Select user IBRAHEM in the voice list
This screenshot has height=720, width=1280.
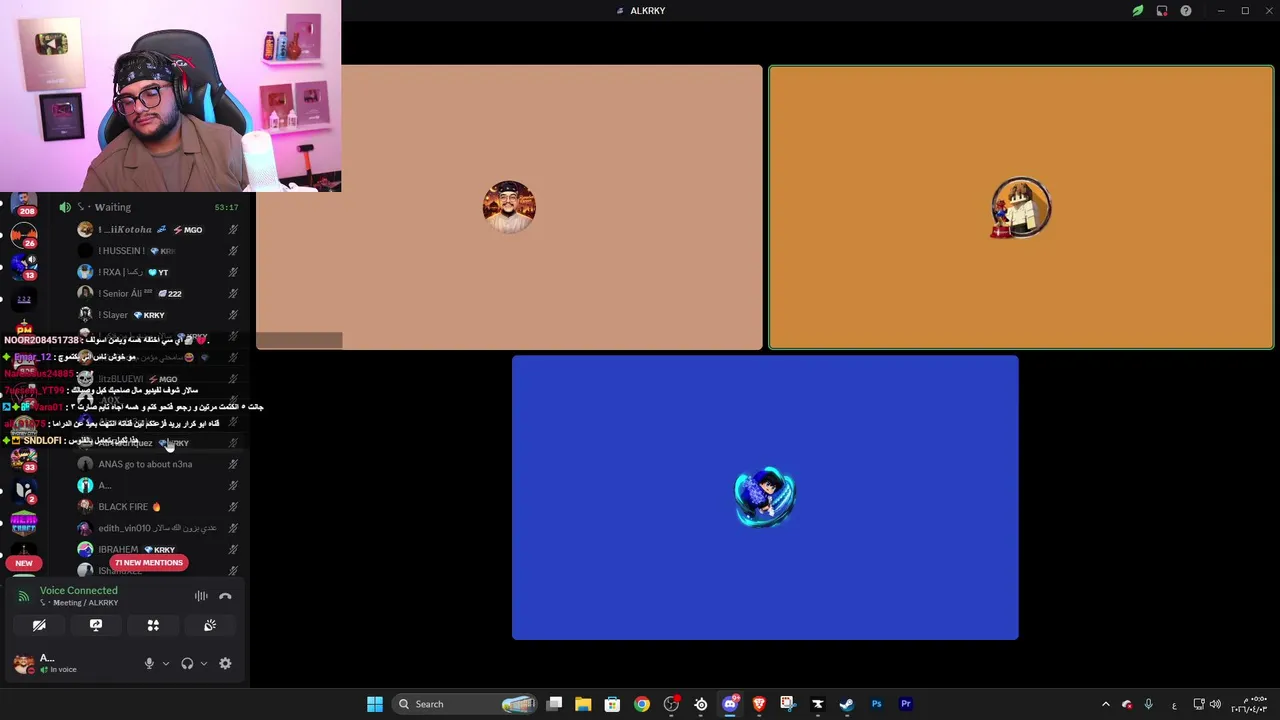coord(157,549)
